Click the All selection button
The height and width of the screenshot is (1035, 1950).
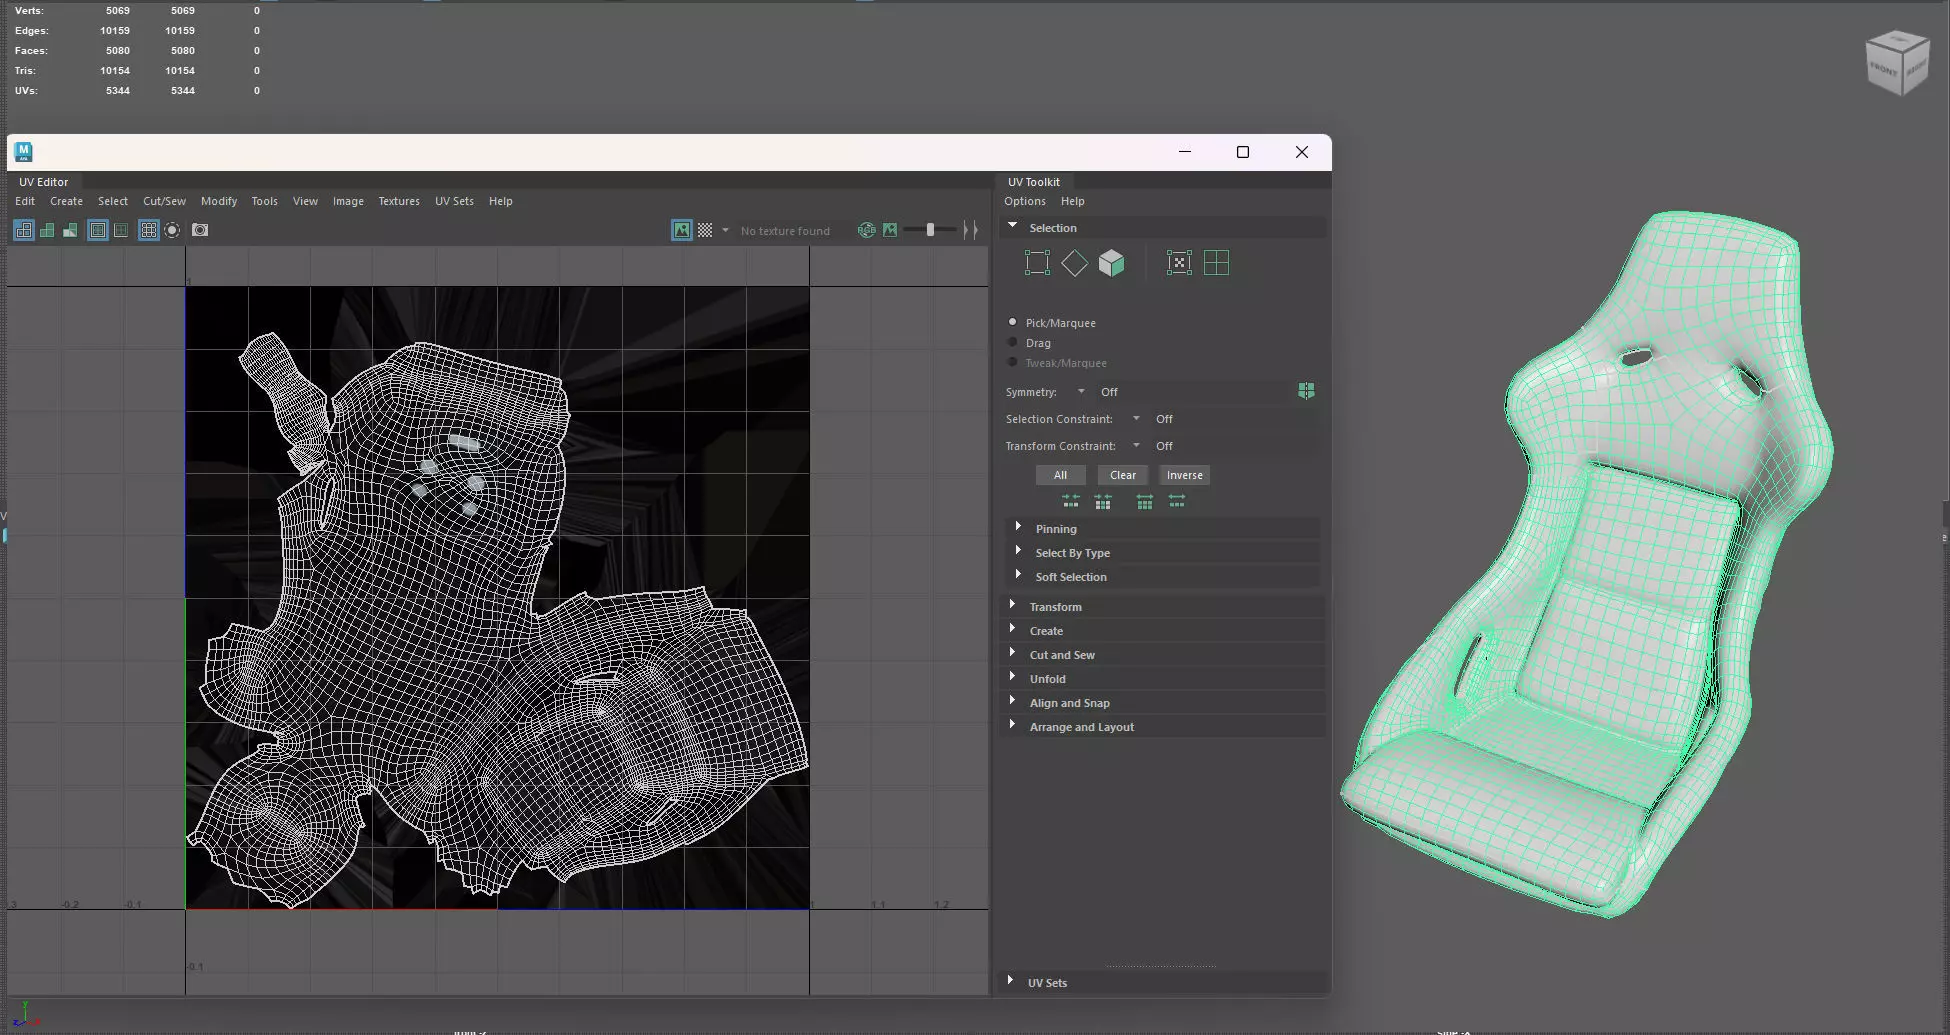1060,475
